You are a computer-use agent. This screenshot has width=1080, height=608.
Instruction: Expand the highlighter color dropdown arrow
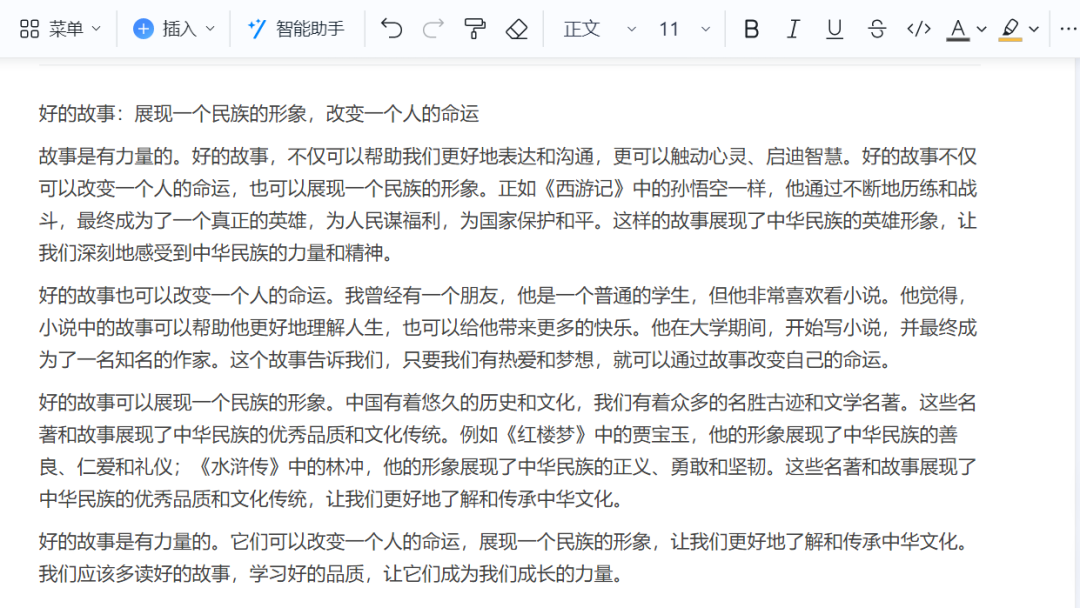coord(1033,29)
